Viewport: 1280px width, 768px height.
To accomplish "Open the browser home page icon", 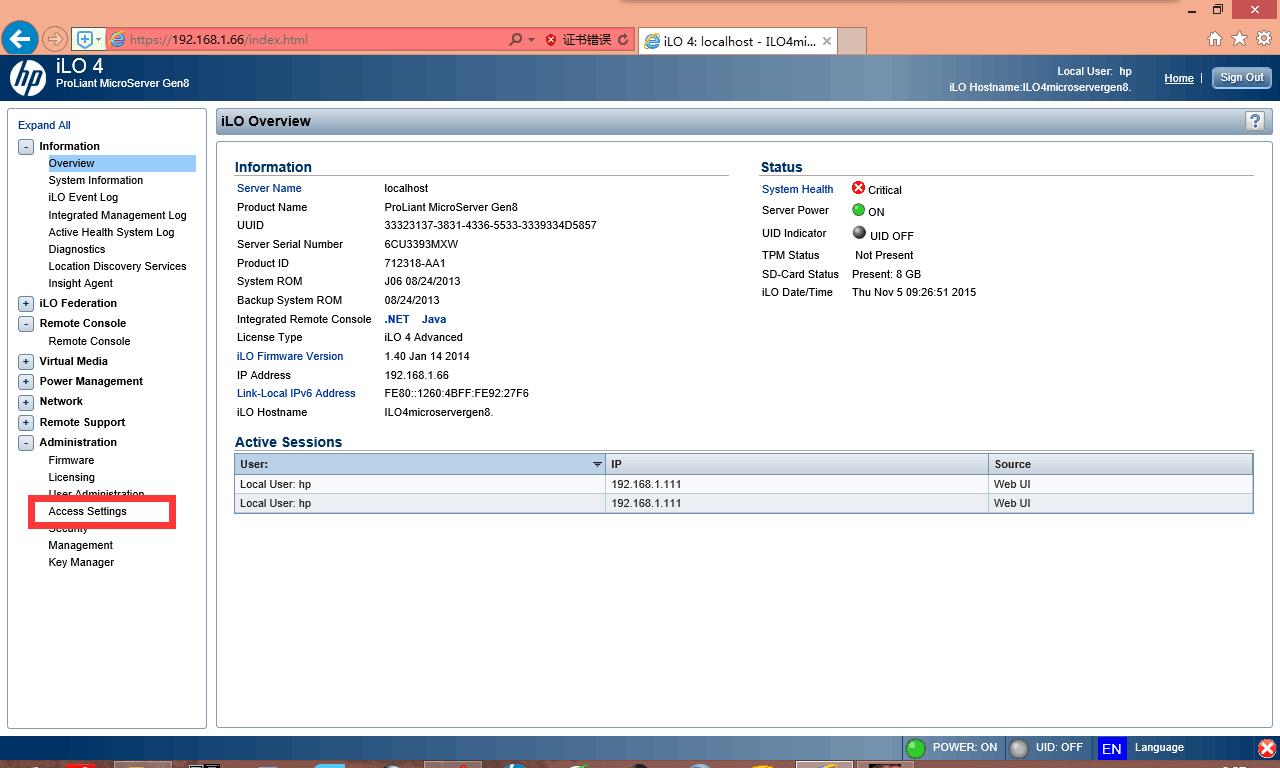I will (x=1215, y=39).
